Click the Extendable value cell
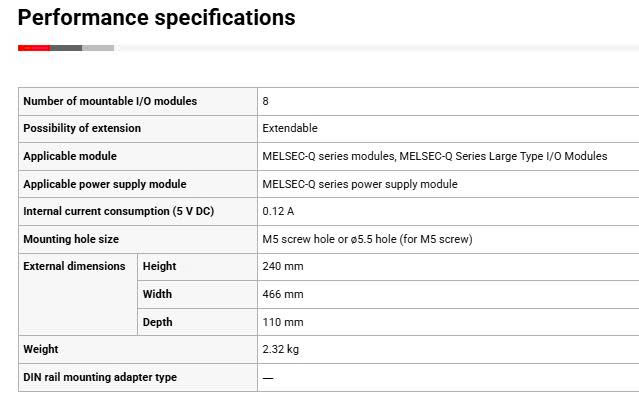Image resolution: width=639 pixels, height=406 pixels. [x=290, y=128]
